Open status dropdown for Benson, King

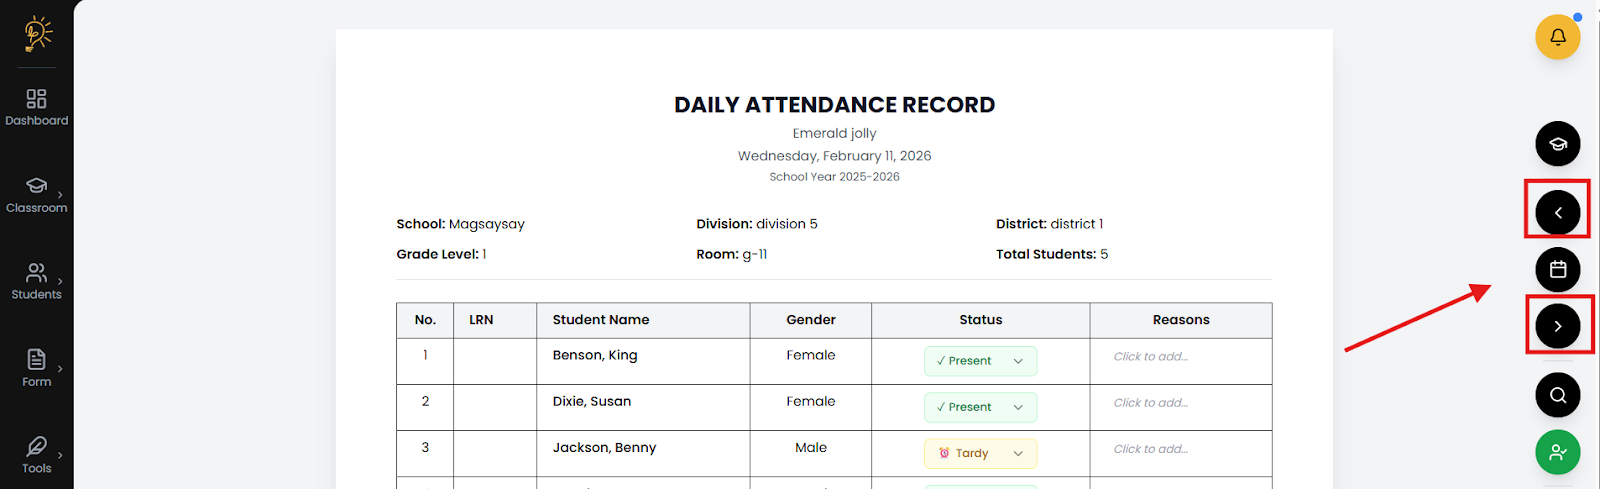click(x=980, y=361)
